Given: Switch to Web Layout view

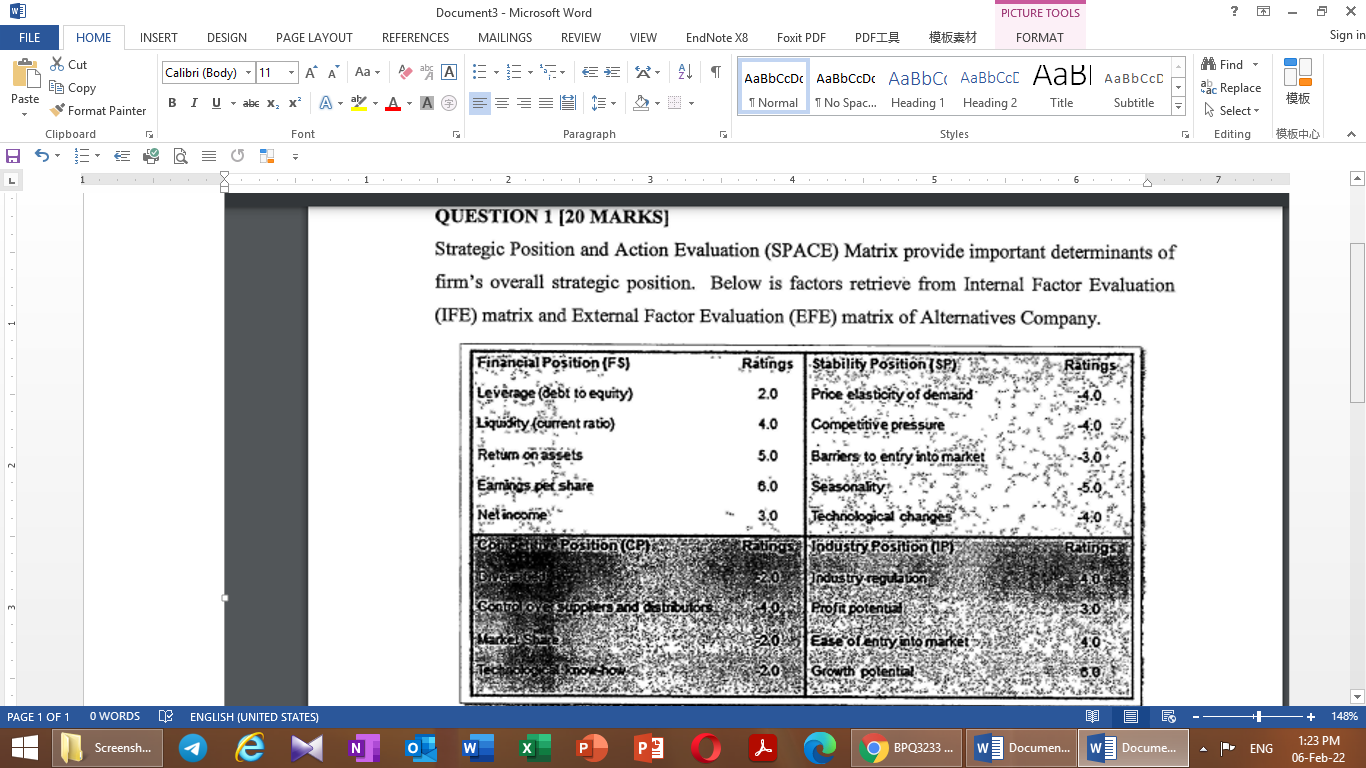Looking at the screenshot, I should [1168, 717].
